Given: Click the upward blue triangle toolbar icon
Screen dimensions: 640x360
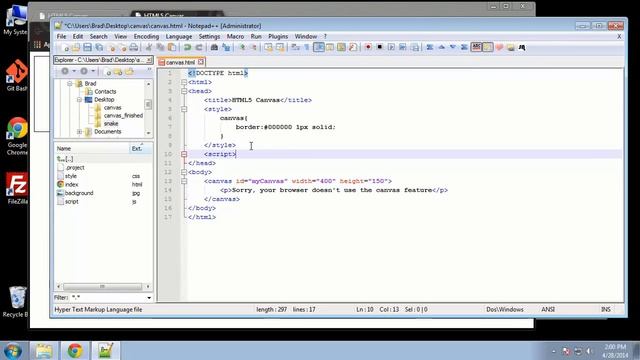Looking at the screenshot, I should pyautogui.click(x=441, y=47).
